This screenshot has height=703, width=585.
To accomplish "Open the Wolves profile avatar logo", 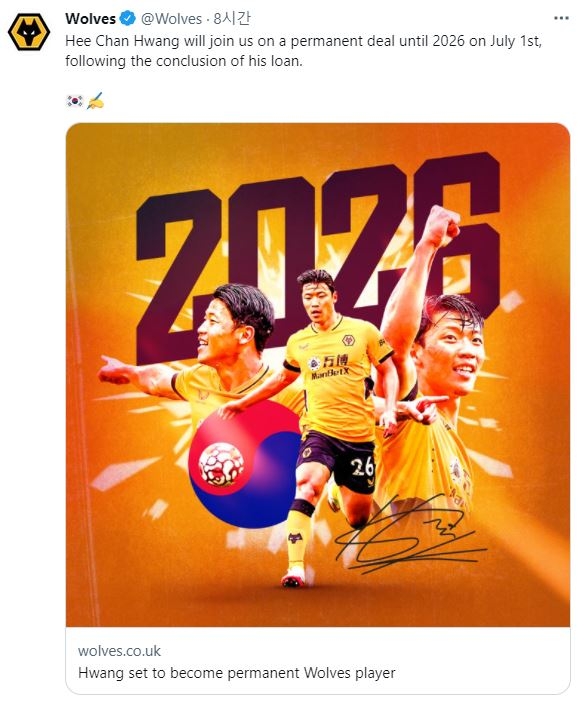I will click(x=29, y=32).
